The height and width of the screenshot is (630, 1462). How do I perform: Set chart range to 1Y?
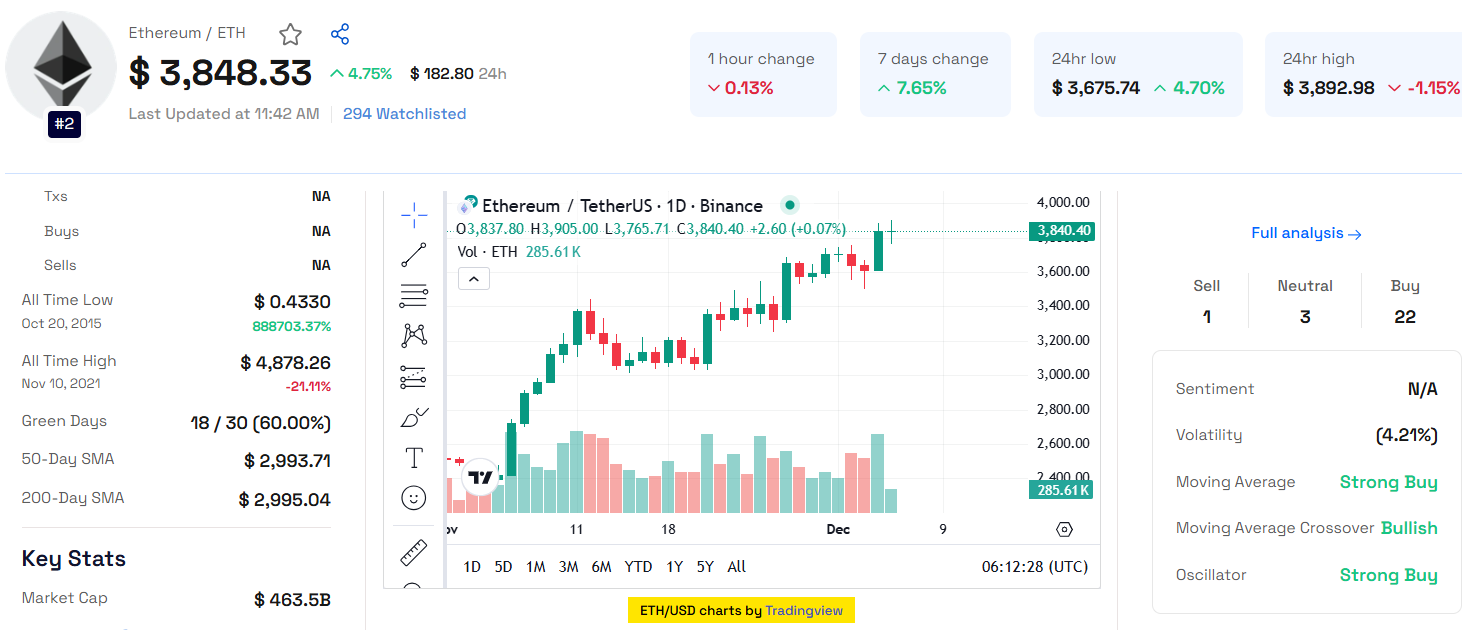(x=675, y=567)
